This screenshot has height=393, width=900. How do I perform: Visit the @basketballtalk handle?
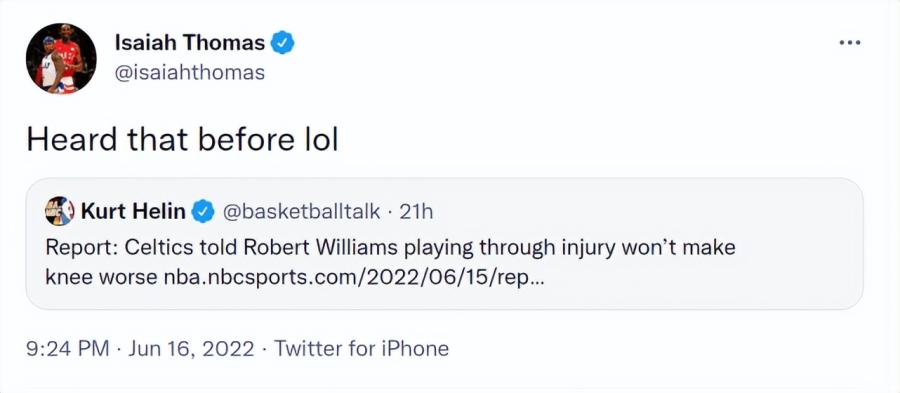[300, 212]
